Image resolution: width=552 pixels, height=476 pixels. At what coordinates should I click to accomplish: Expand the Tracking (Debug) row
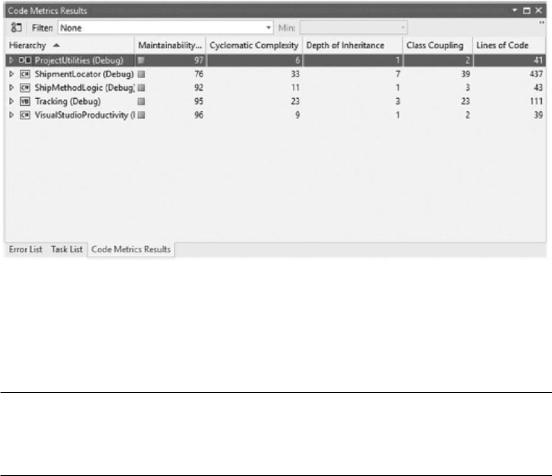tap(11, 101)
